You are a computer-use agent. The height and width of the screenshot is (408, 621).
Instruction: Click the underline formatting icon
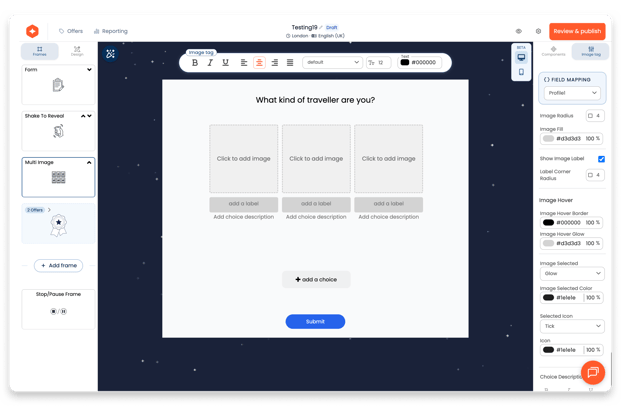[225, 63]
